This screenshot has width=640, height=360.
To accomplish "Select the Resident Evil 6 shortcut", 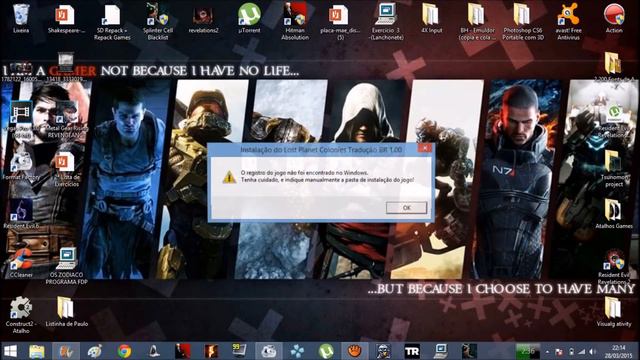I will 21,214.
